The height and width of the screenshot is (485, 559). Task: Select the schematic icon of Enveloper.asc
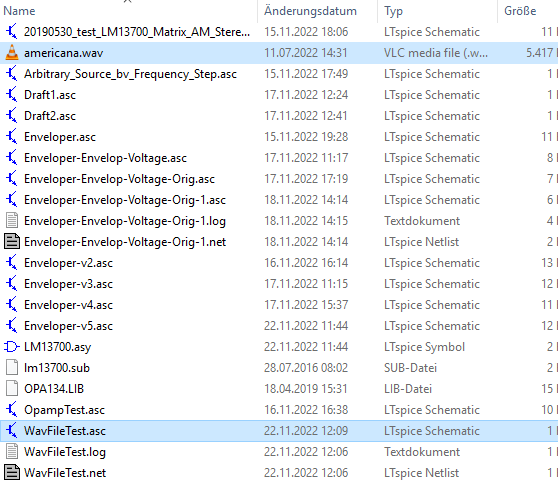[x=11, y=137]
